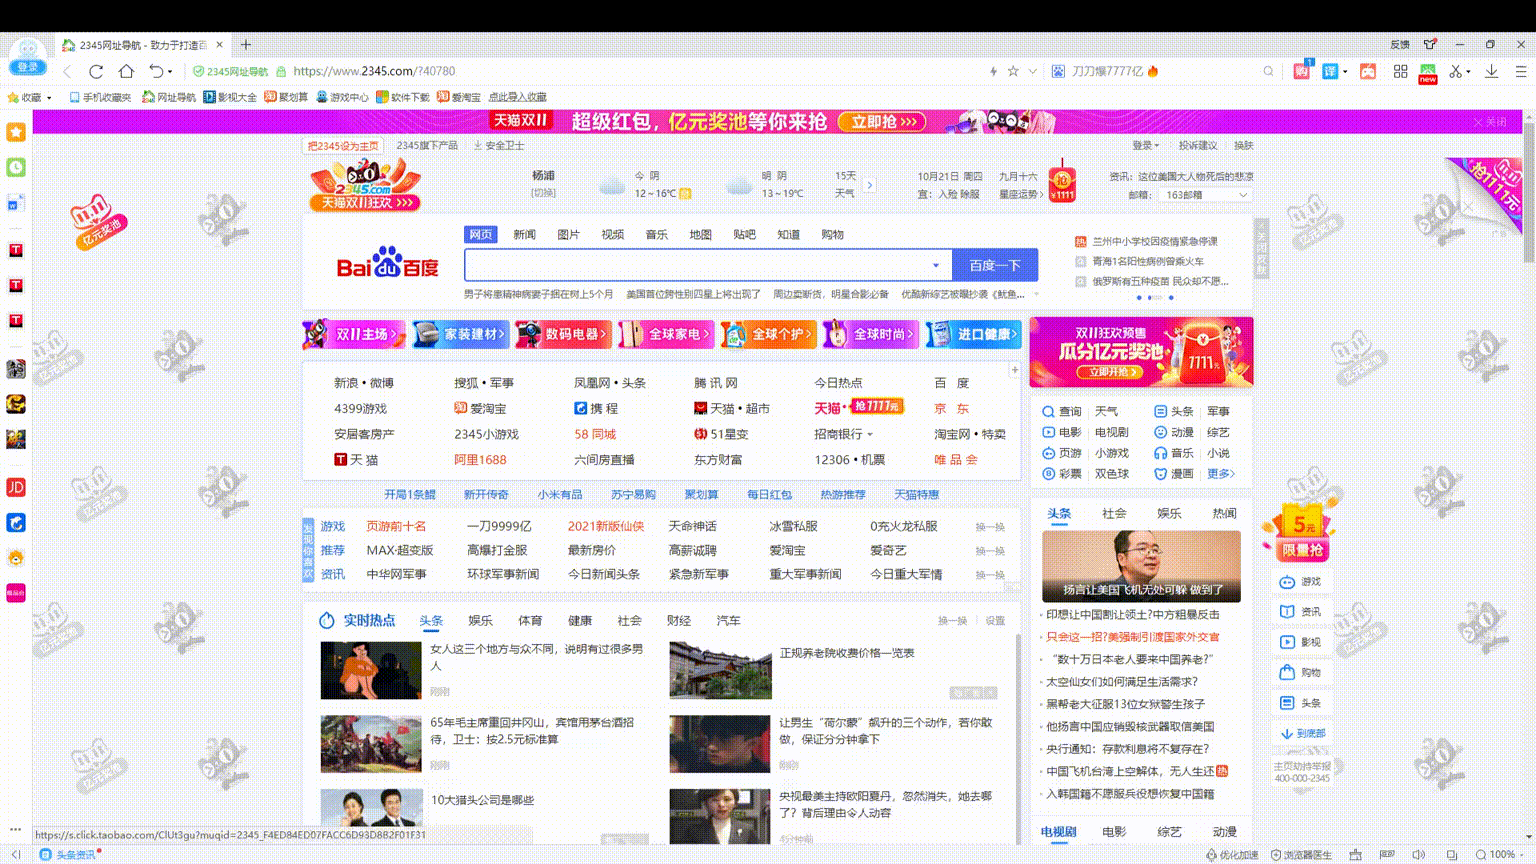Open the green clock sidebar icon

16,167
